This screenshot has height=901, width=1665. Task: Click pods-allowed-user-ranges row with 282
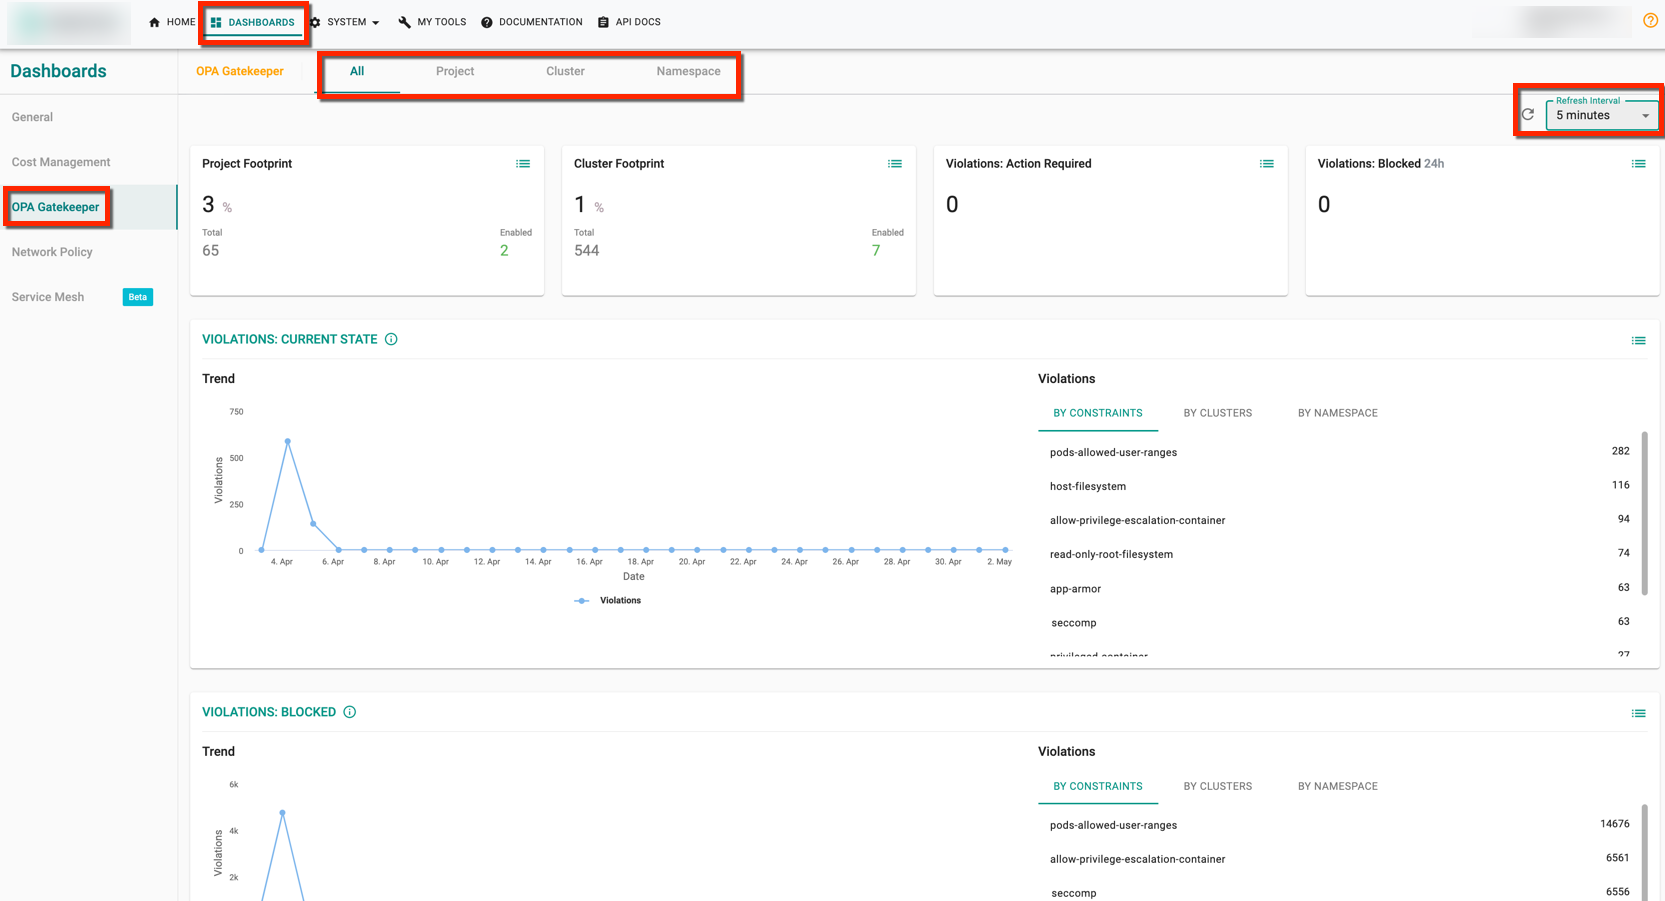coord(1338,452)
